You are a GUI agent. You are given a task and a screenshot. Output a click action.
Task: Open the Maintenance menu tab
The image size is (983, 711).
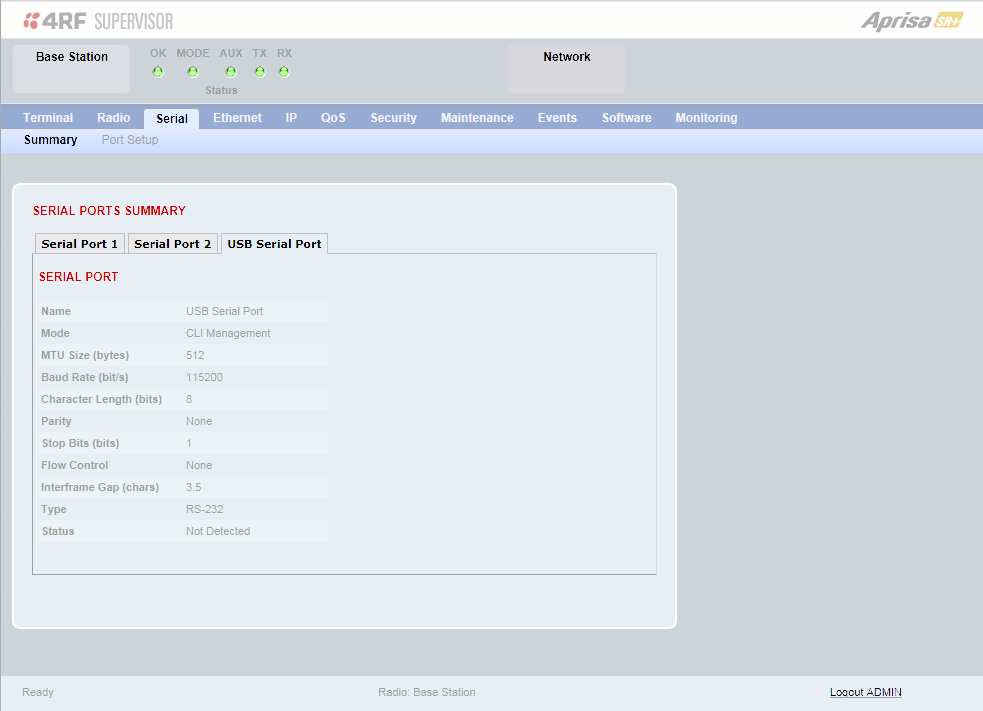point(477,118)
